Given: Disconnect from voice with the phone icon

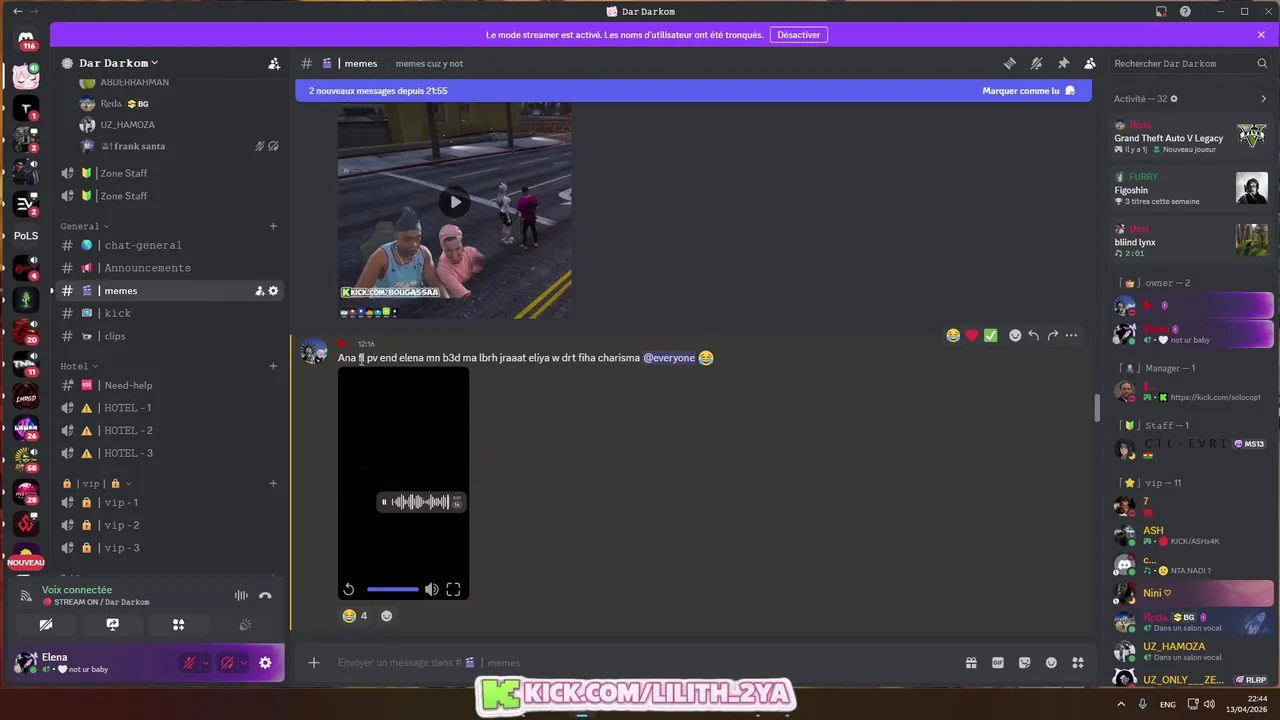Looking at the screenshot, I should click(x=265, y=595).
